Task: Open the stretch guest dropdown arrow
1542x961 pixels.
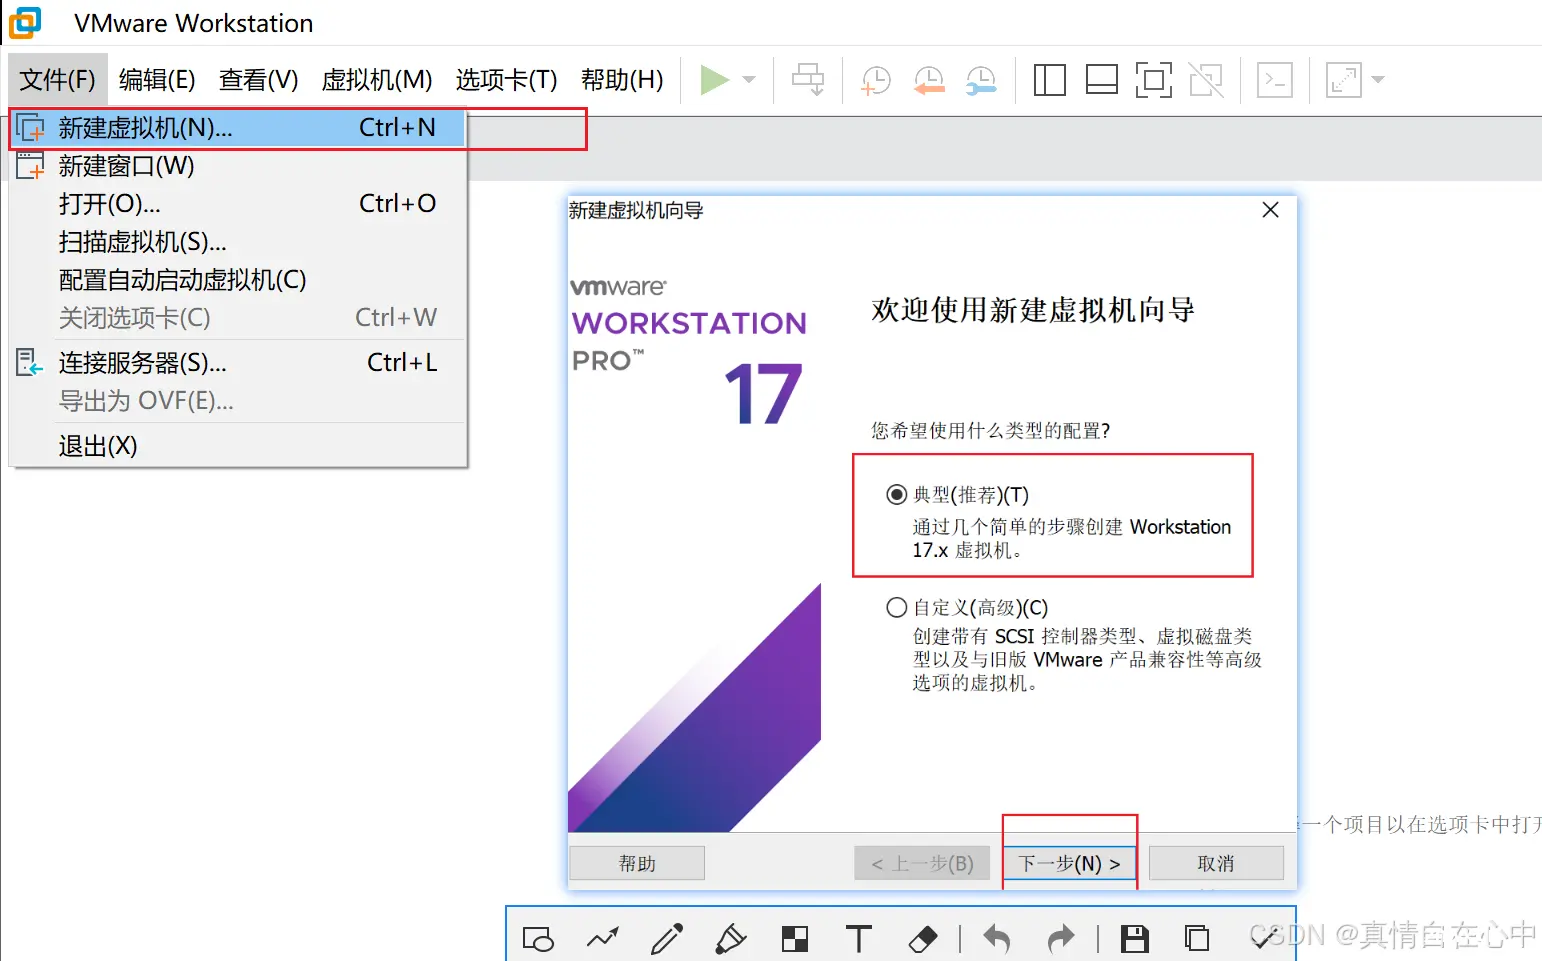Action: click(1378, 80)
